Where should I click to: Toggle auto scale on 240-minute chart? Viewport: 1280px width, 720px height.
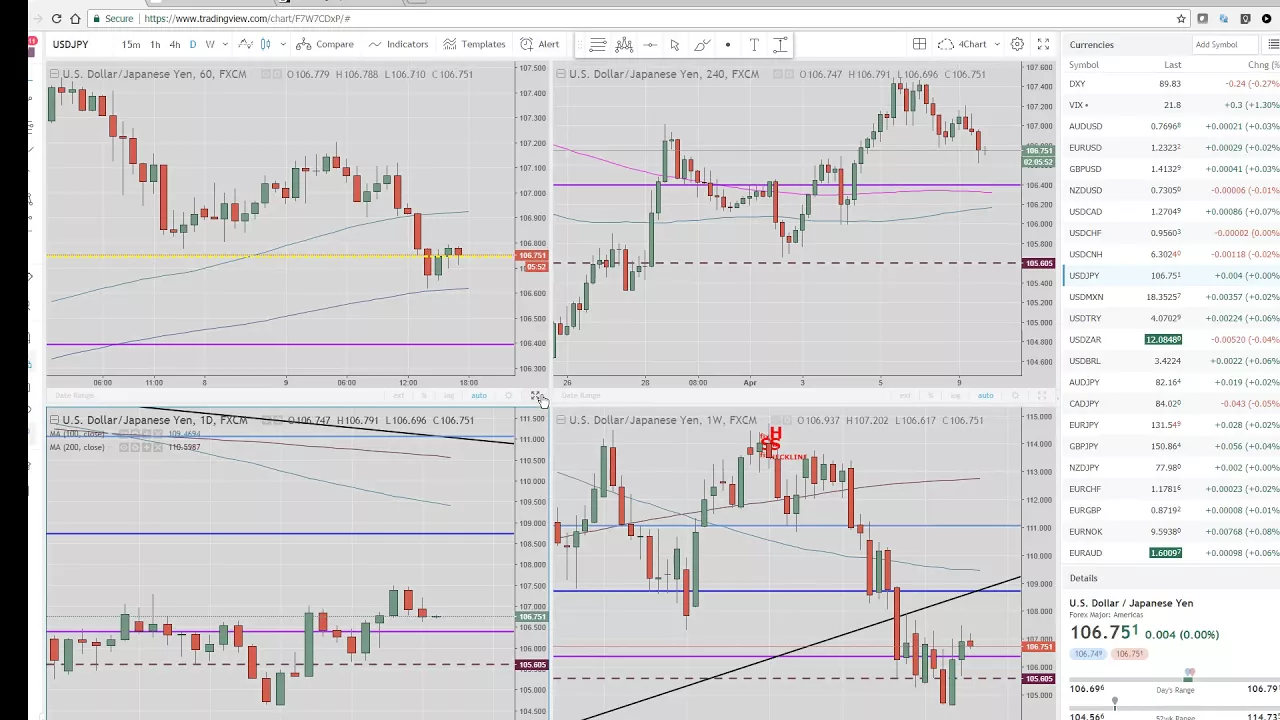click(985, 396)
